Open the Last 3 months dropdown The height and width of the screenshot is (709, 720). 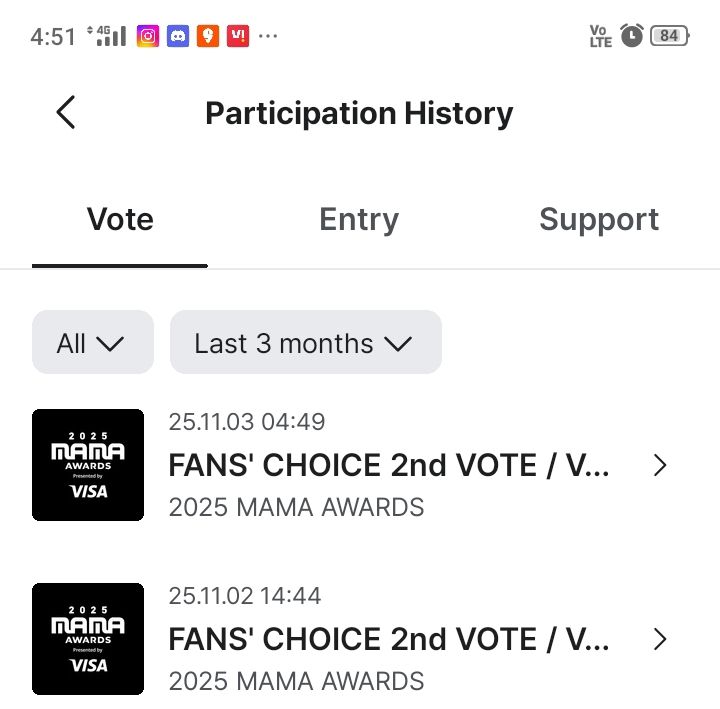point(305,343)
